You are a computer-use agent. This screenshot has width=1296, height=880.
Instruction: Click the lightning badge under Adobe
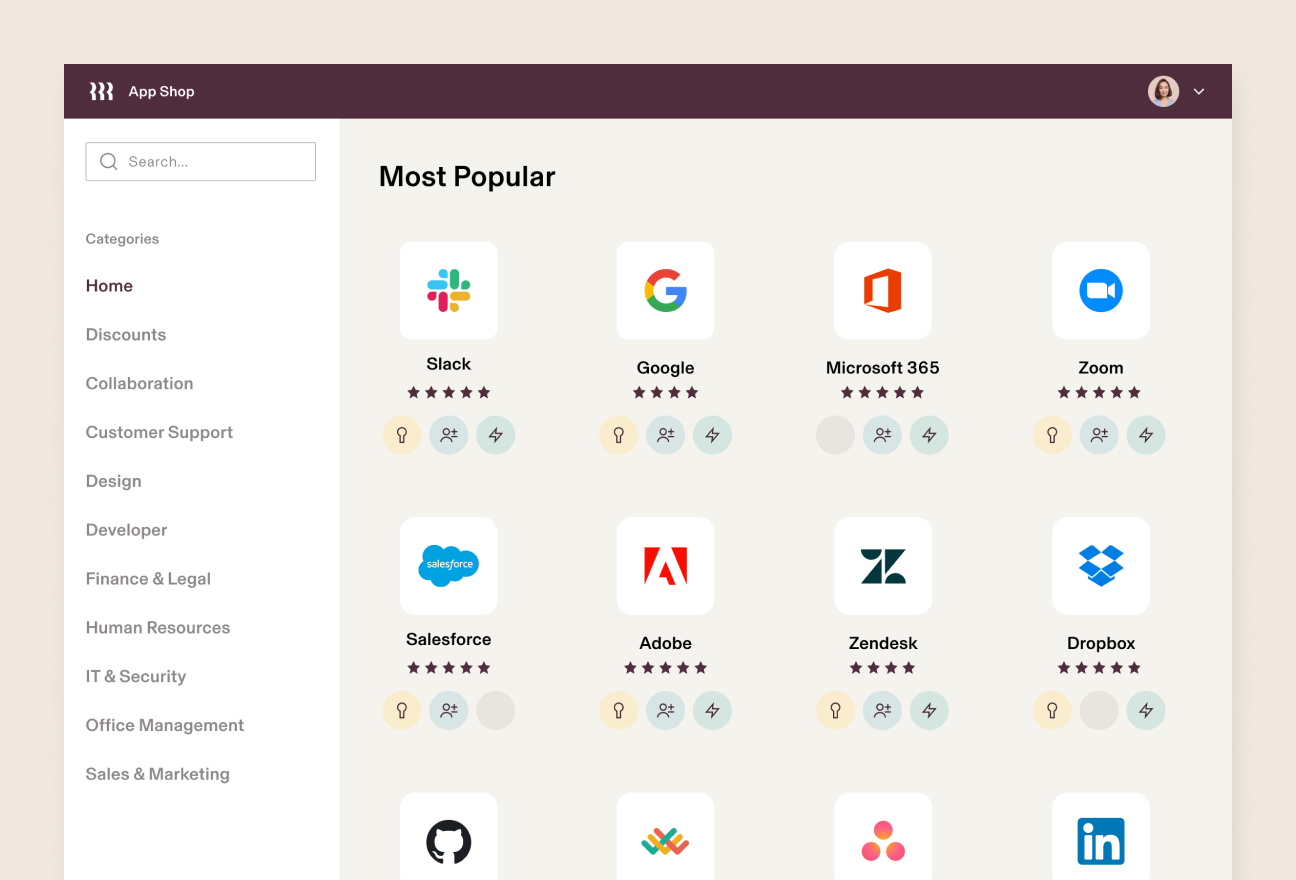[712, 710]
